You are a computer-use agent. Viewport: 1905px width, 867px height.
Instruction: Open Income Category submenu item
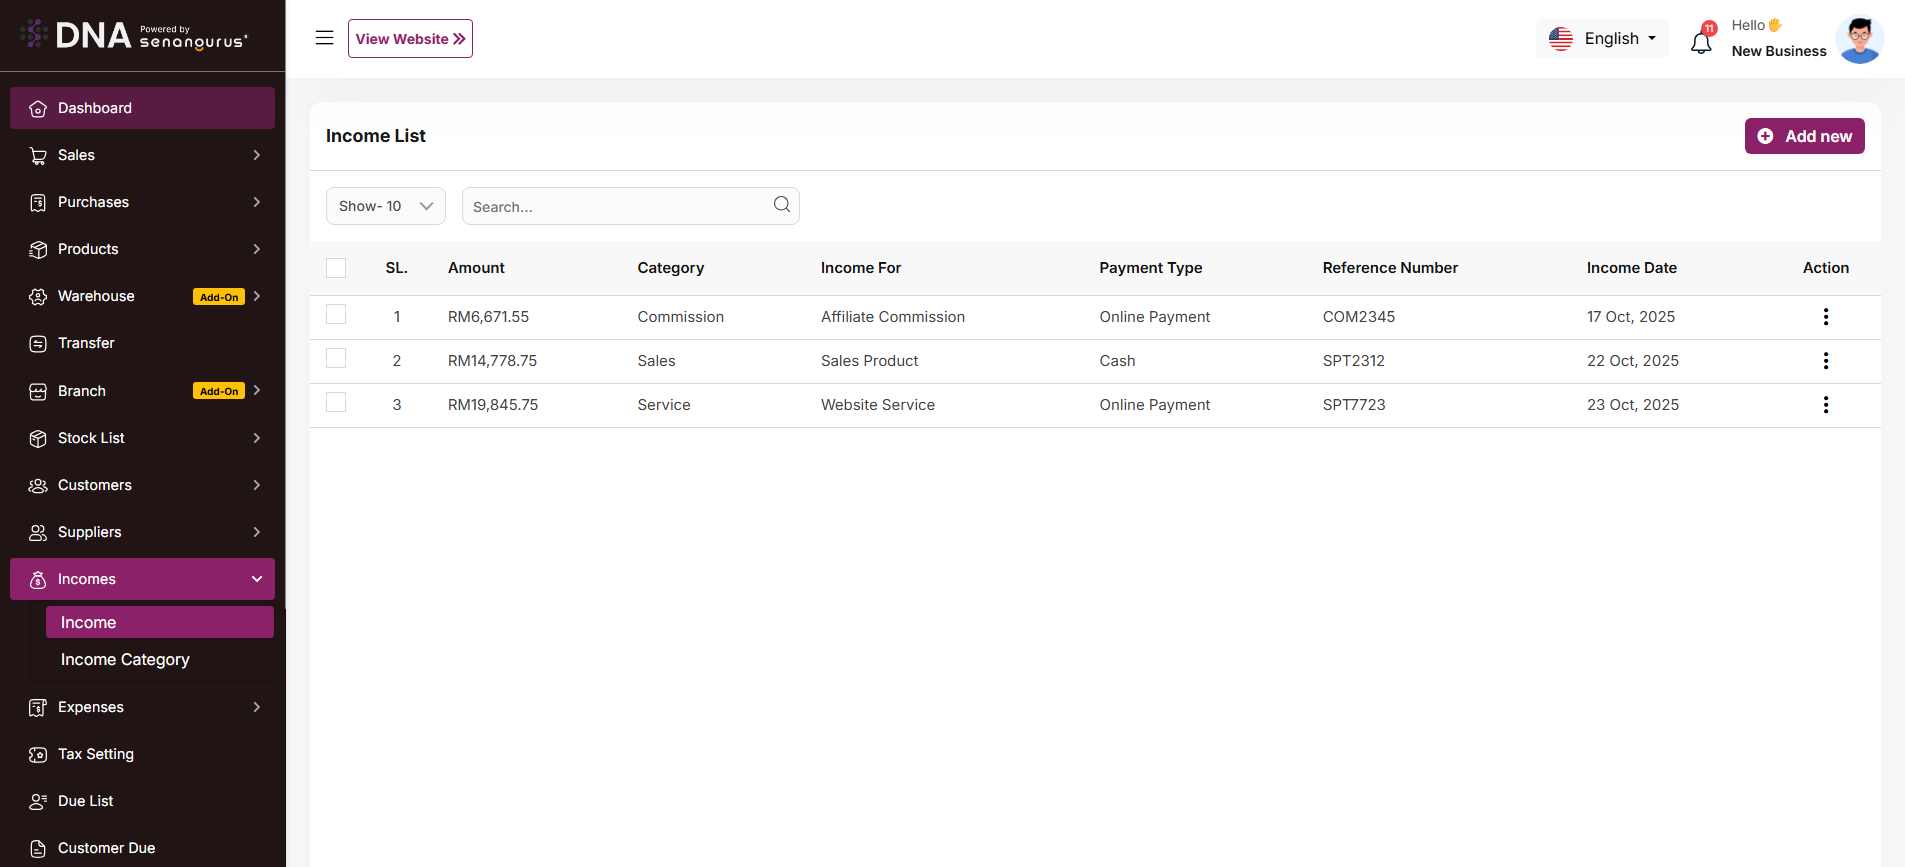coord(125,660)
